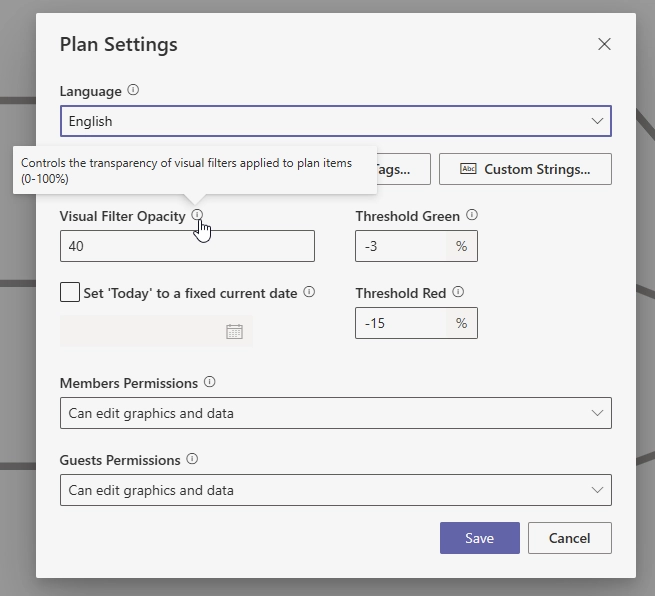Image resolution: width=655 pixels, height=596 pixels.
Task: Click the Guests Permissions info icon
Action: click(192, 460)
